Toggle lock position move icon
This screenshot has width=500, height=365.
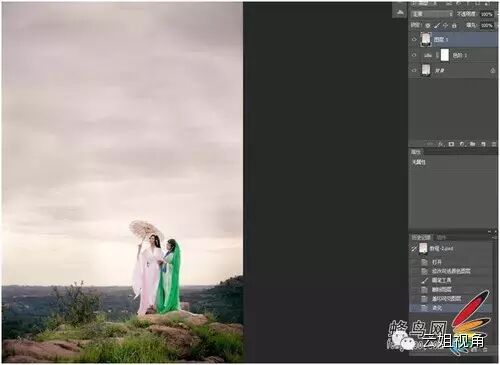coord(446,25)
